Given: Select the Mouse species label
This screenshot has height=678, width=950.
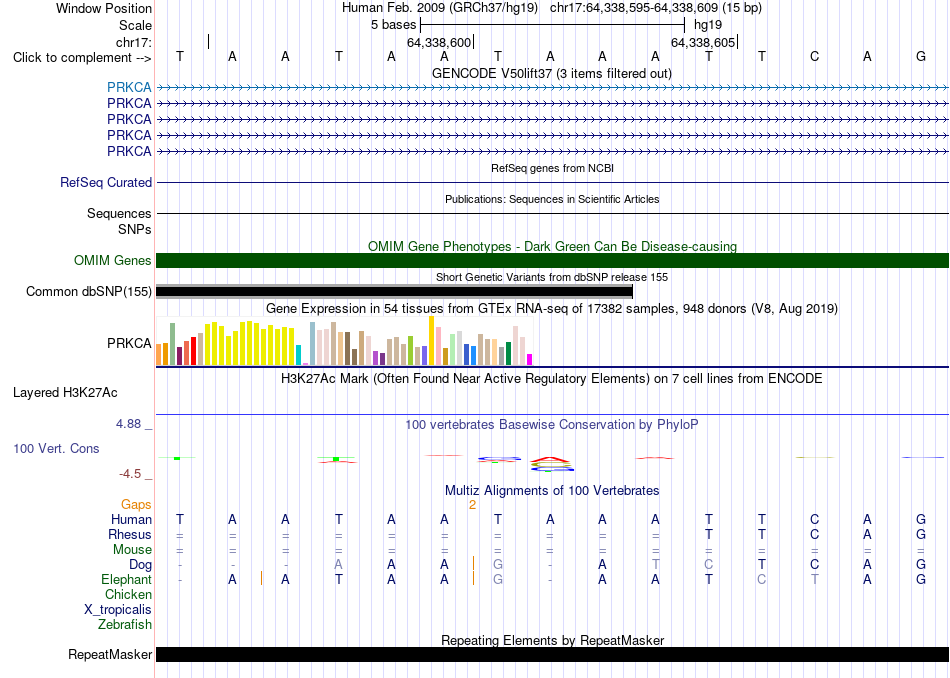Looking at the screenshot, I should (132, 550).
